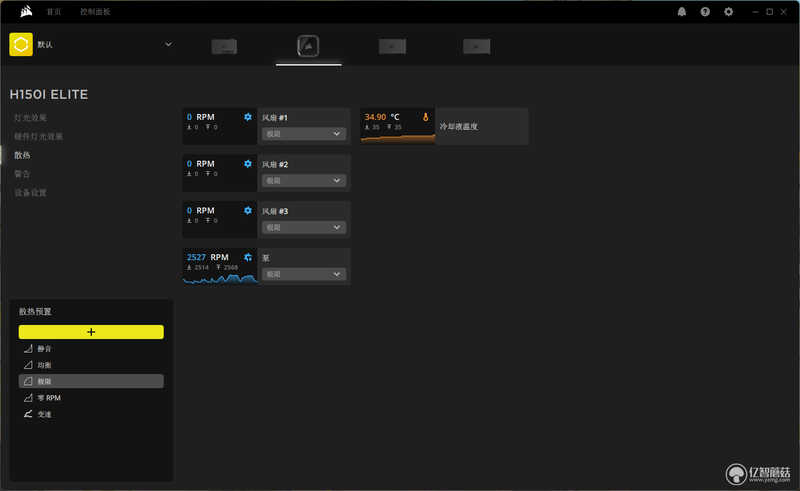Click the 0 RPM reading for 风扇 #2

201,164
